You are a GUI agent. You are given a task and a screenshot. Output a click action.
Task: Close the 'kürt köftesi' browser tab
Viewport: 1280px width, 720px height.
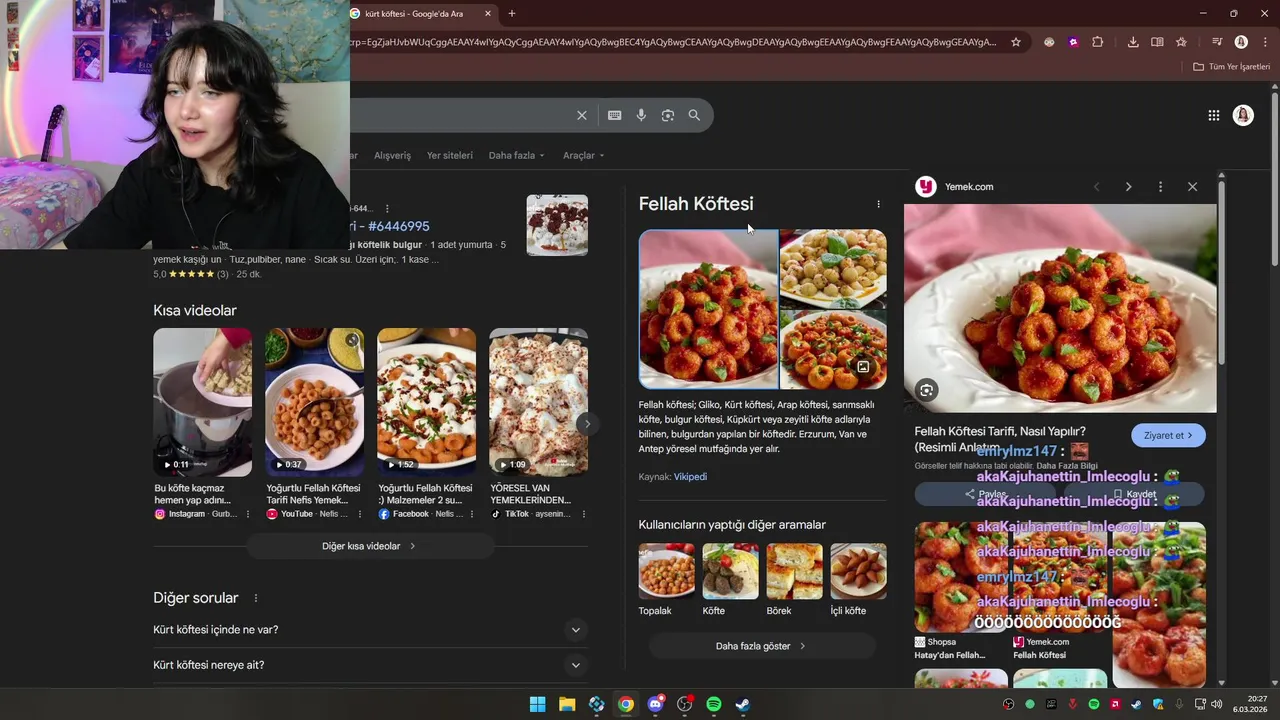click(488, 14)
